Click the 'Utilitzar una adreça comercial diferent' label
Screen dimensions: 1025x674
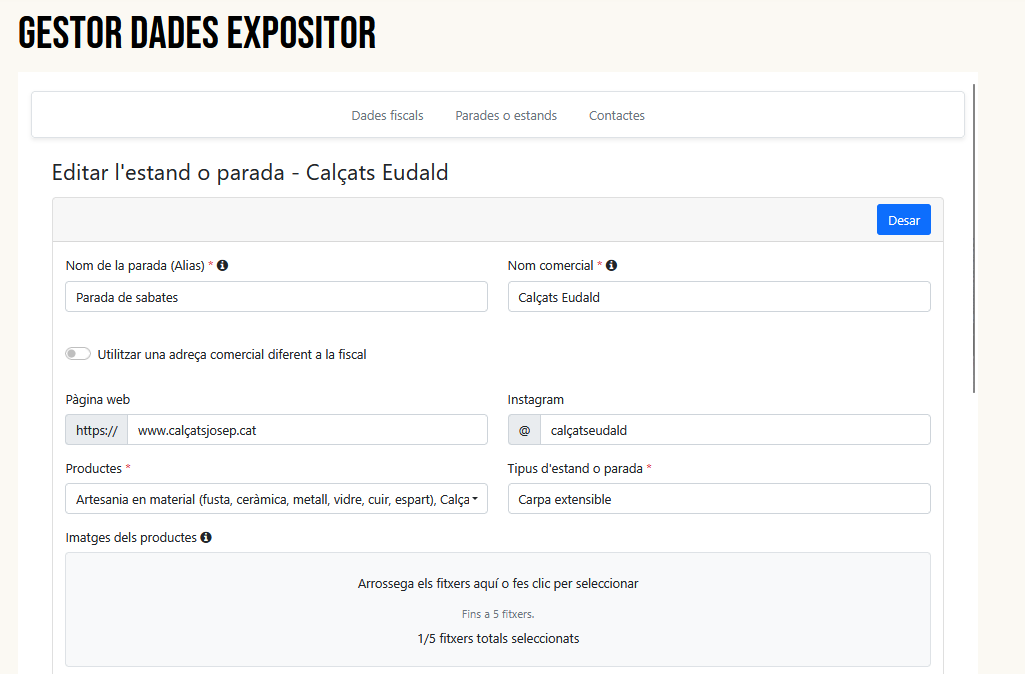coord(232,354)
